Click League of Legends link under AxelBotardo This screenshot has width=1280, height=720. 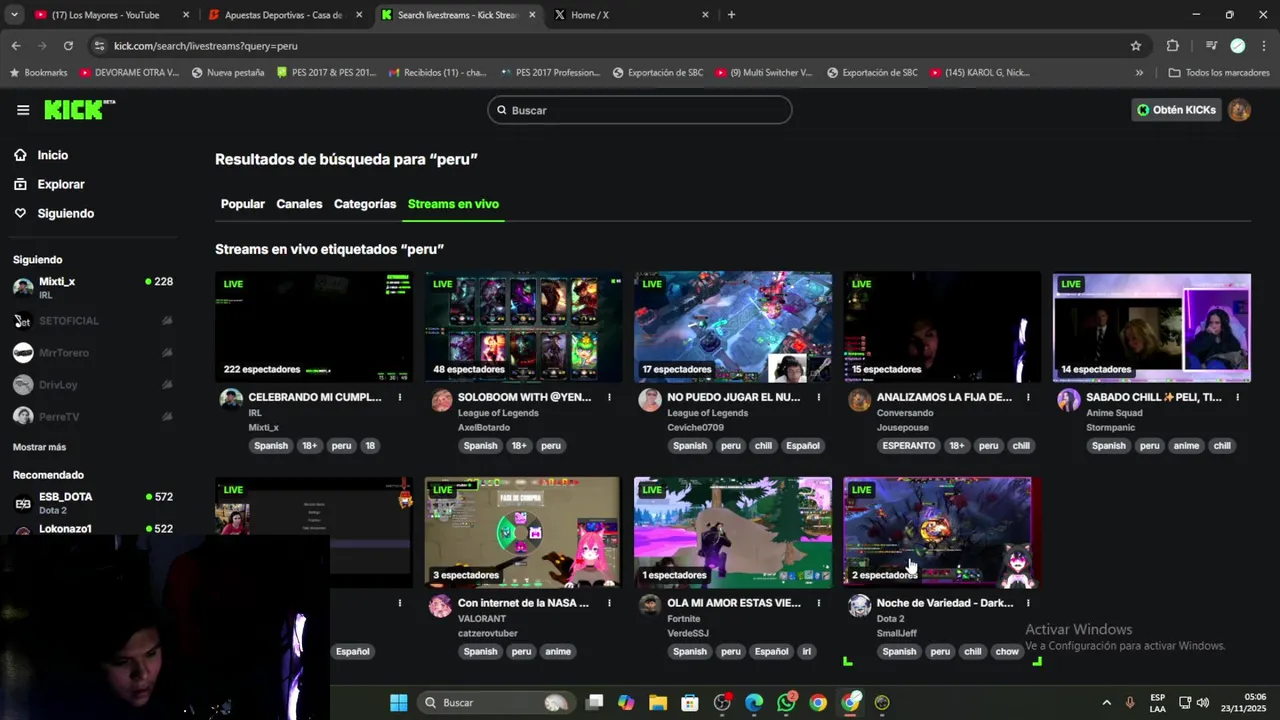(498, 413)
